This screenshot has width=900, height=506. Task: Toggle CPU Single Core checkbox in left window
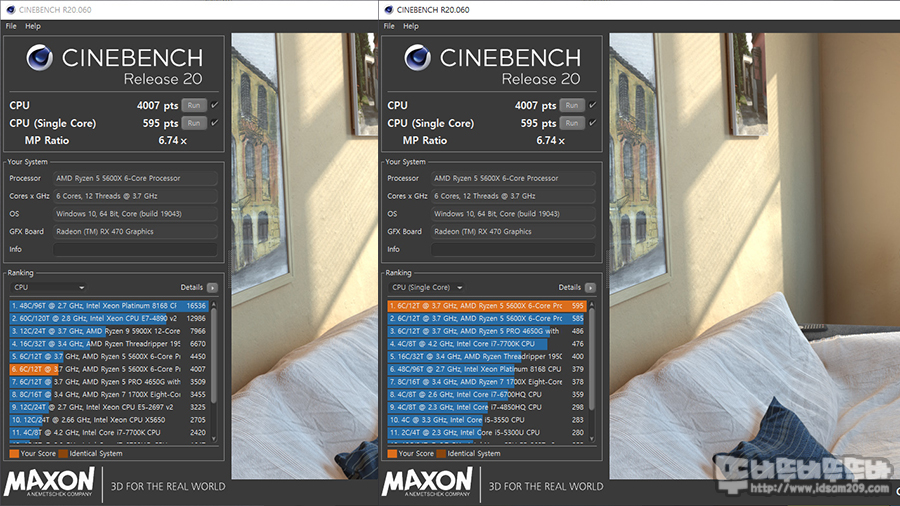(215, 123)
